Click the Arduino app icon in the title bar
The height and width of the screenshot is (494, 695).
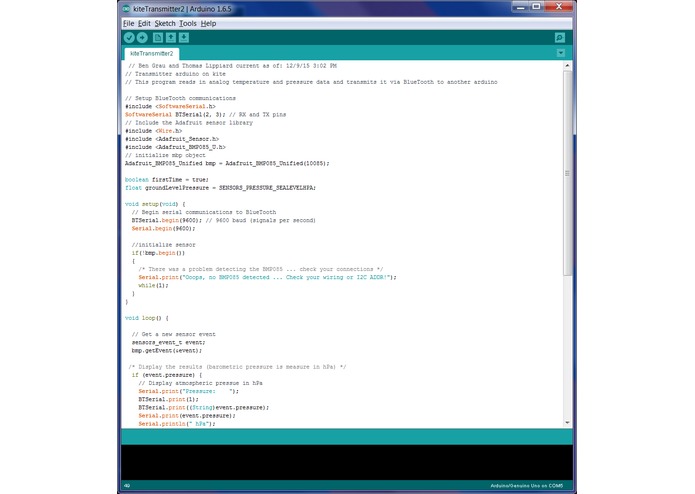click(126, 8)
